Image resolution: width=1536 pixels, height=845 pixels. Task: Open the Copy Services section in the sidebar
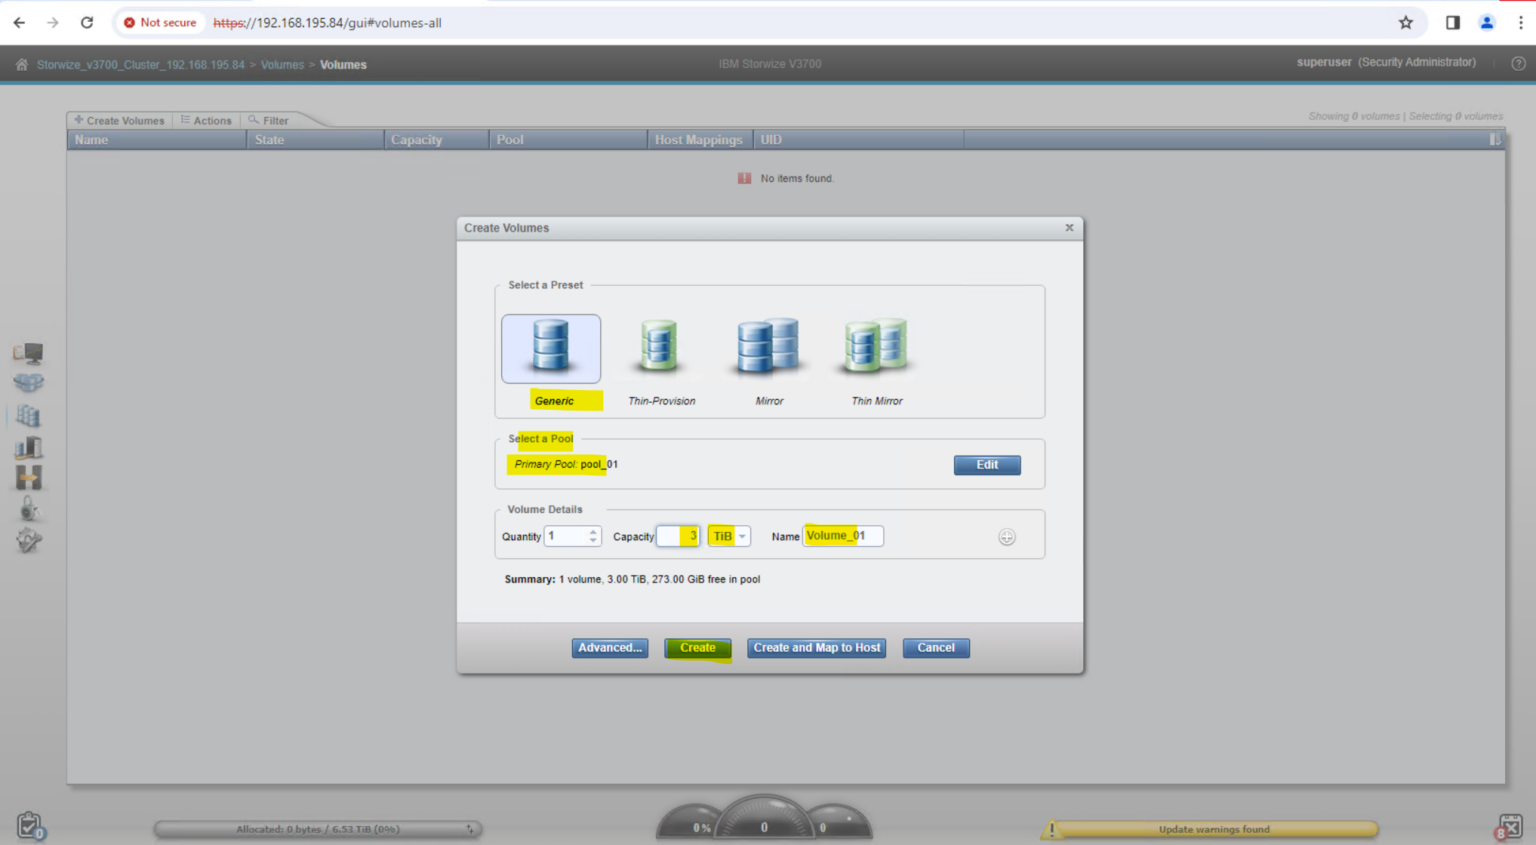[x=28, y=477]
